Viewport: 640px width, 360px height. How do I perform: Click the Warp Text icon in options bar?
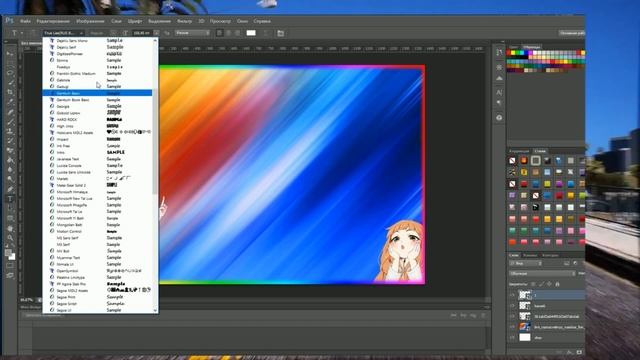click(x=266, y=33)
